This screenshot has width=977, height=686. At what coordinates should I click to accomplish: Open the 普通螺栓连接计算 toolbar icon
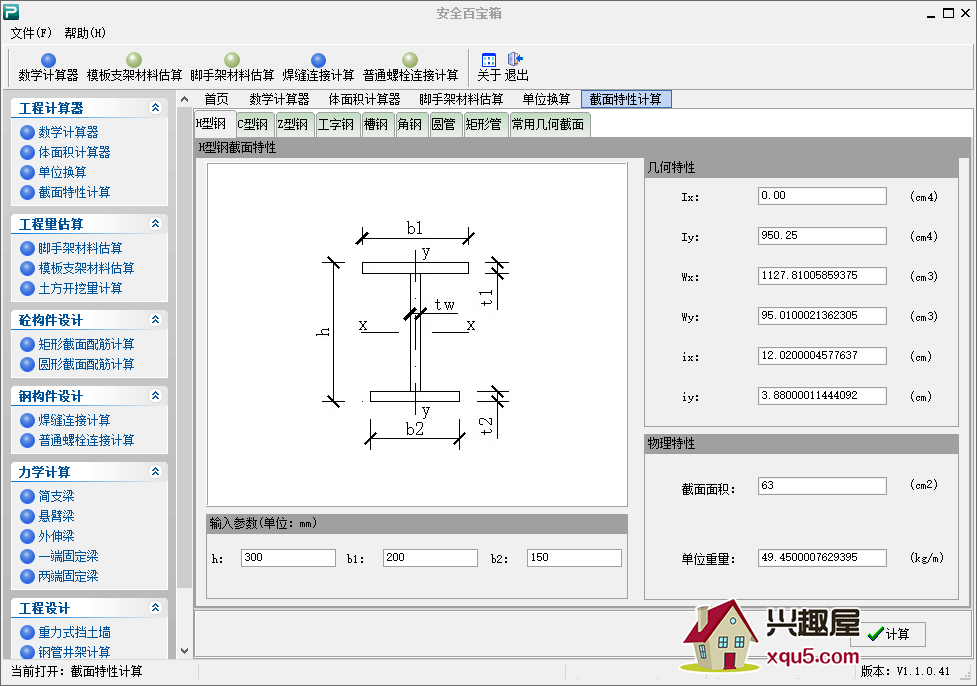[x=410, y=68]
